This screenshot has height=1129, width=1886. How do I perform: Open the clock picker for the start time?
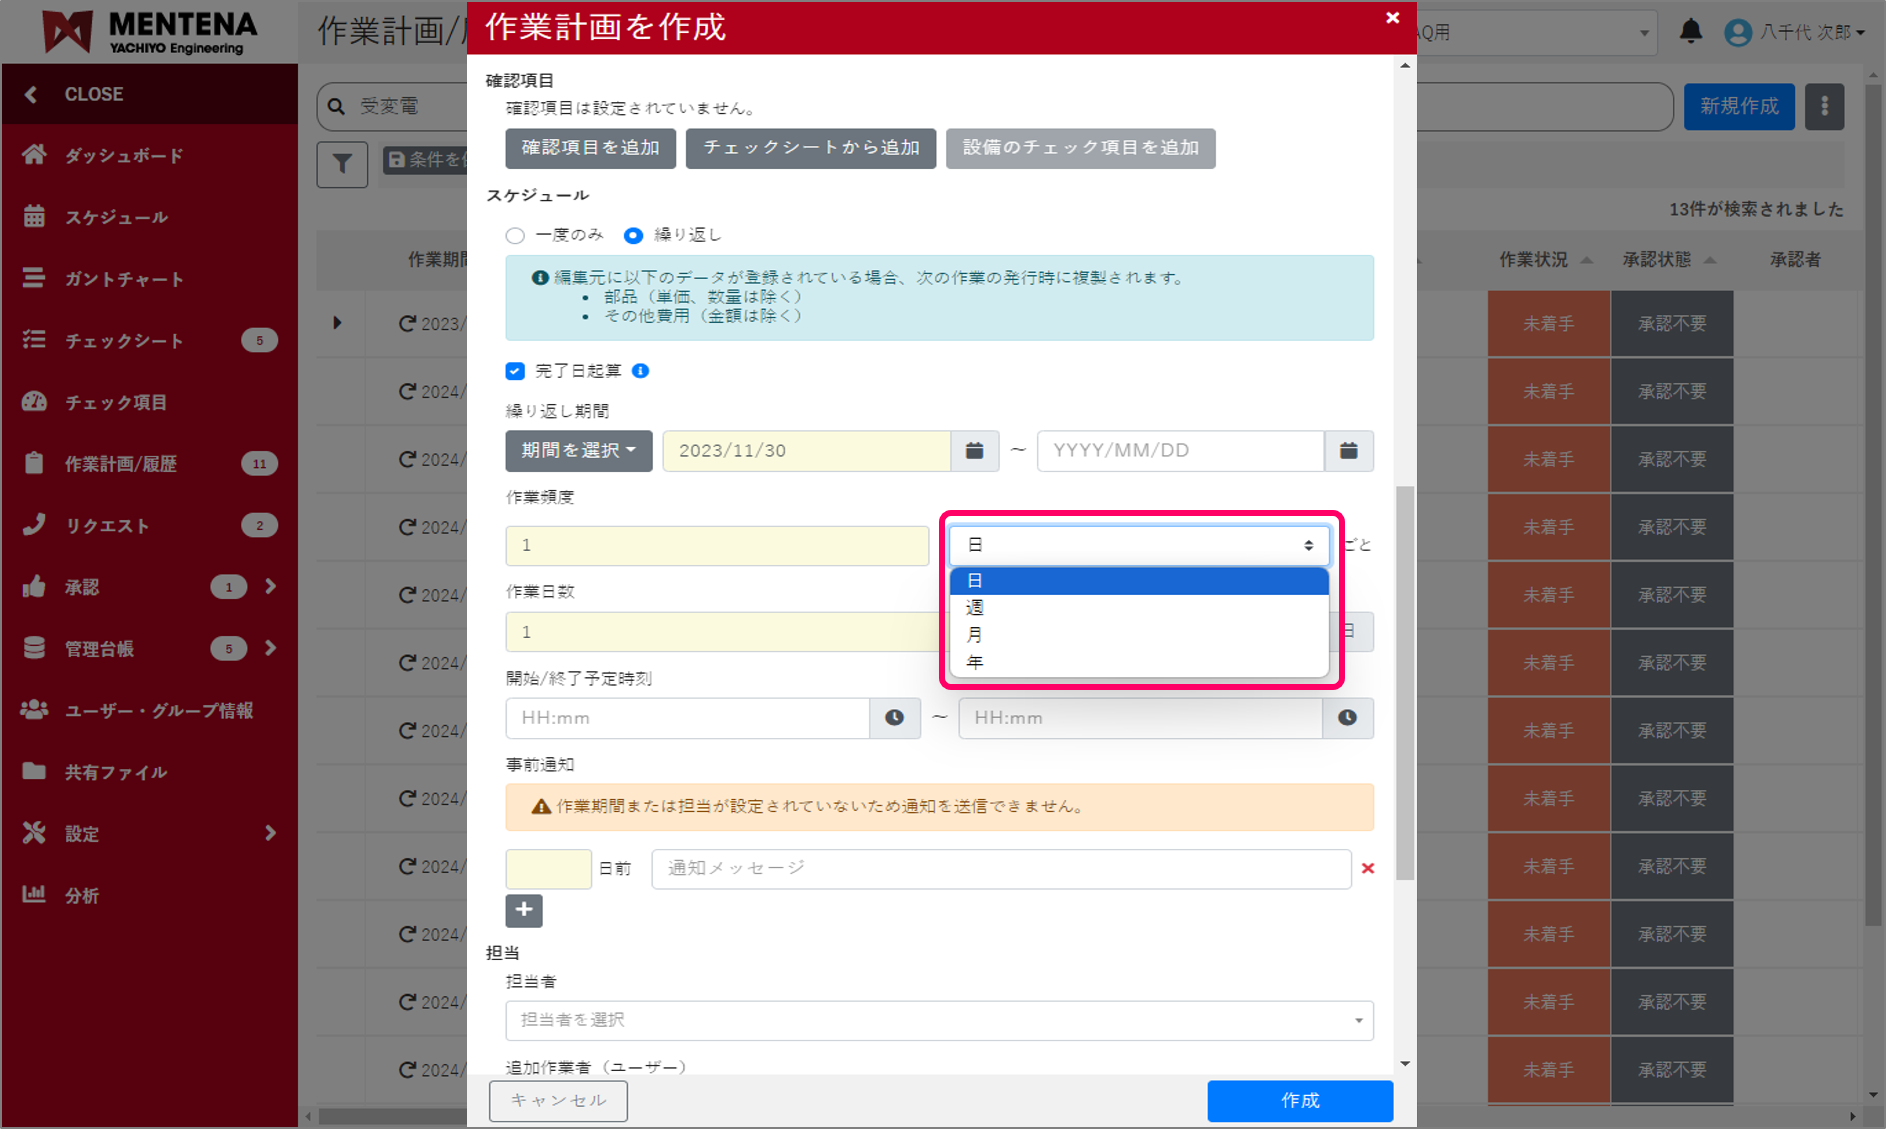[893, 718]
